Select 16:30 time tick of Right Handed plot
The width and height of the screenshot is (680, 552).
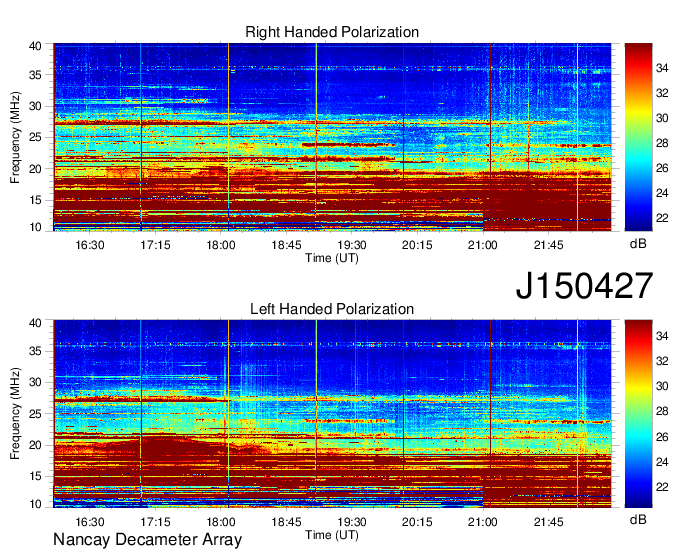(x=90, y=245)
